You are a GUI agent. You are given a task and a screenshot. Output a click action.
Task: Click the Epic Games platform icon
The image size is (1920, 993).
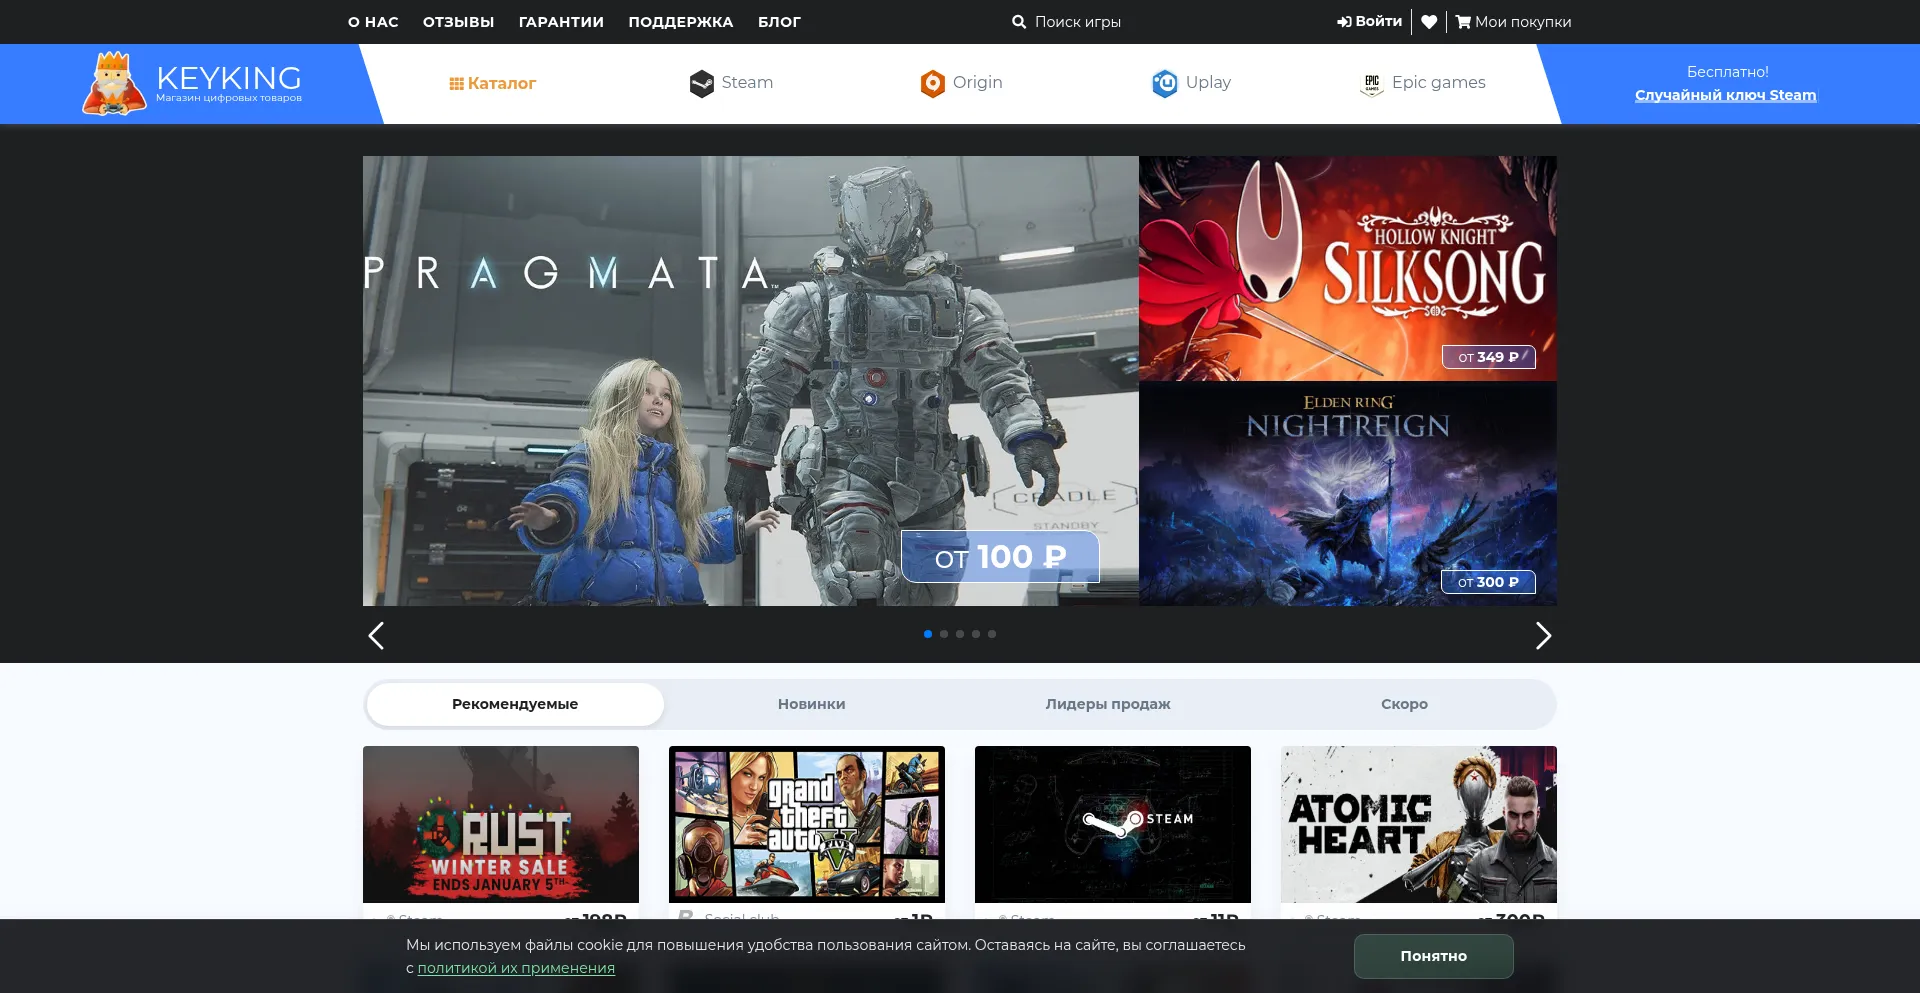click(x=1372, y=84)
